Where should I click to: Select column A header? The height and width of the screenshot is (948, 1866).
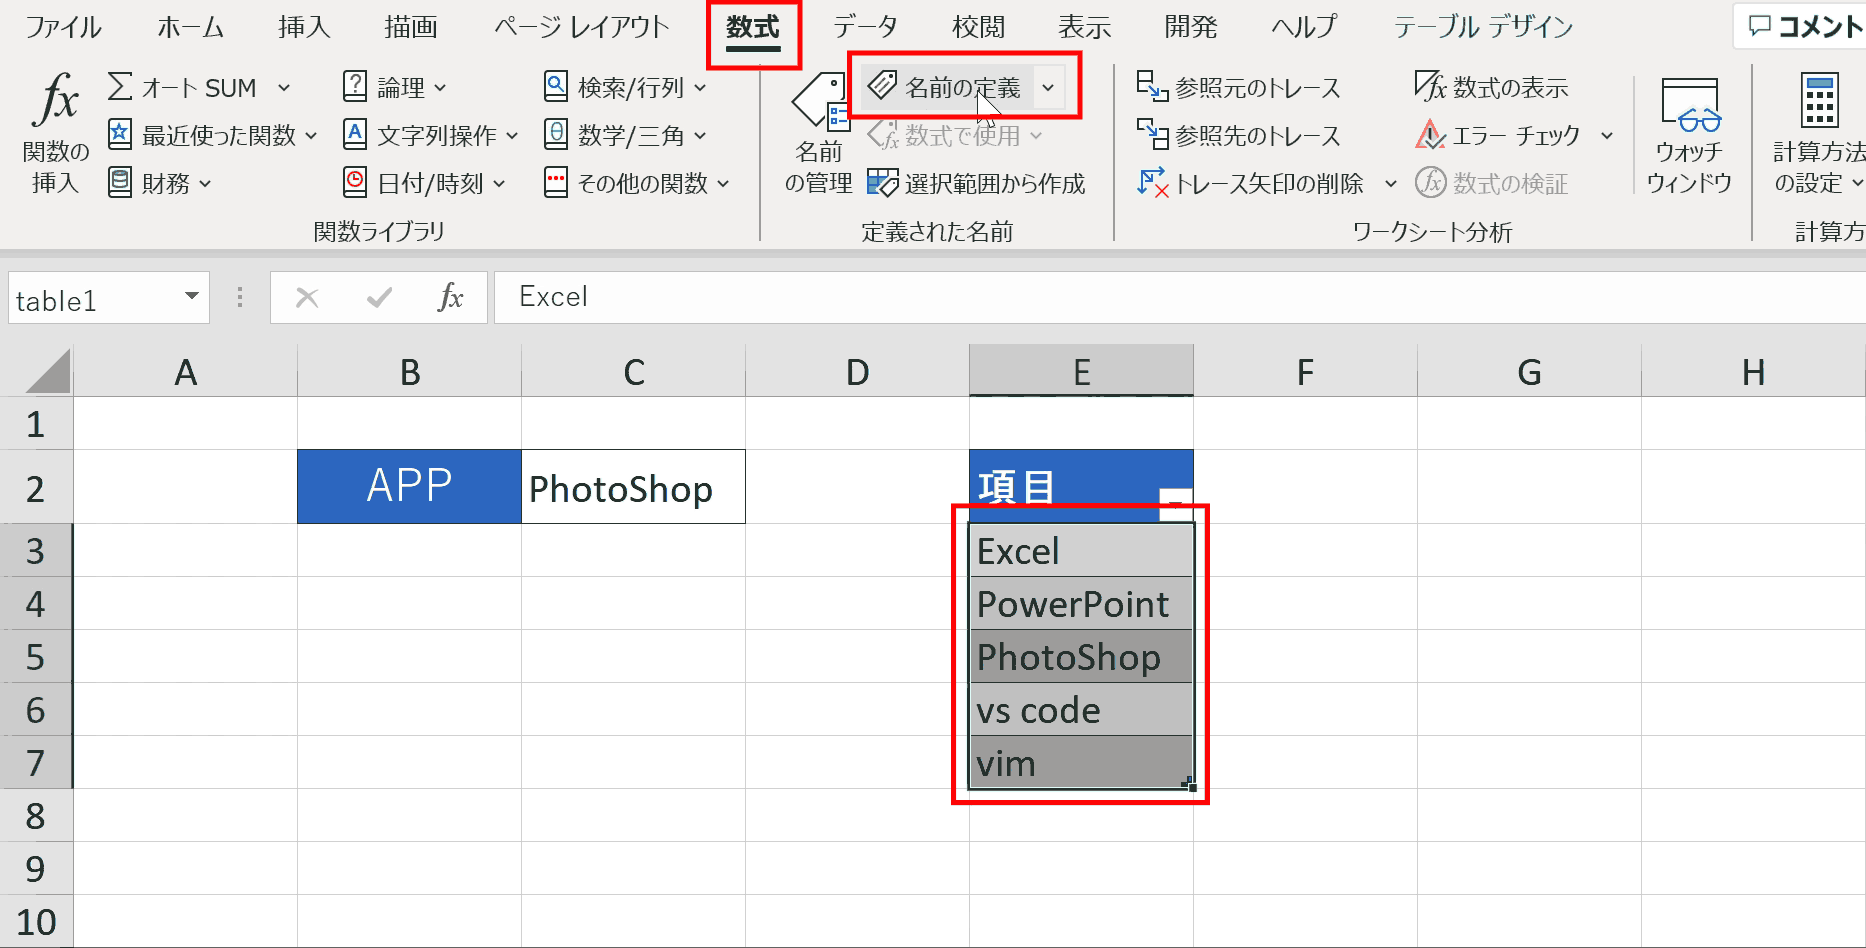tap(186, 371)
